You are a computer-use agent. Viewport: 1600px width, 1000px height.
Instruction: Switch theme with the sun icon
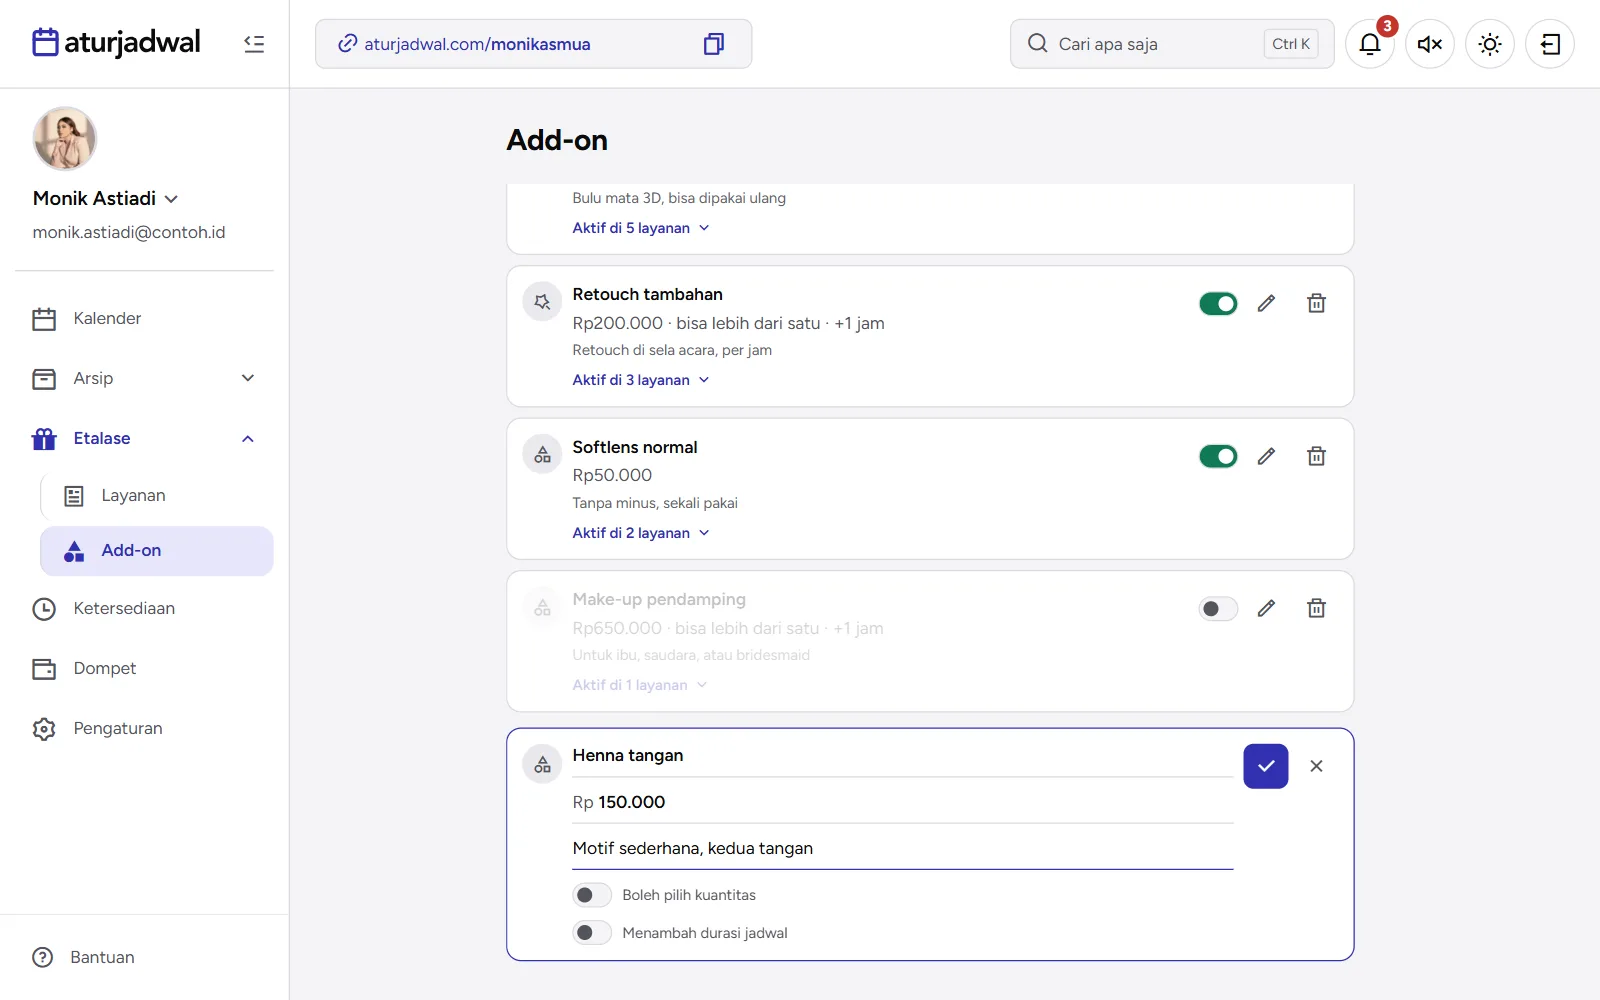[1490, 44]
